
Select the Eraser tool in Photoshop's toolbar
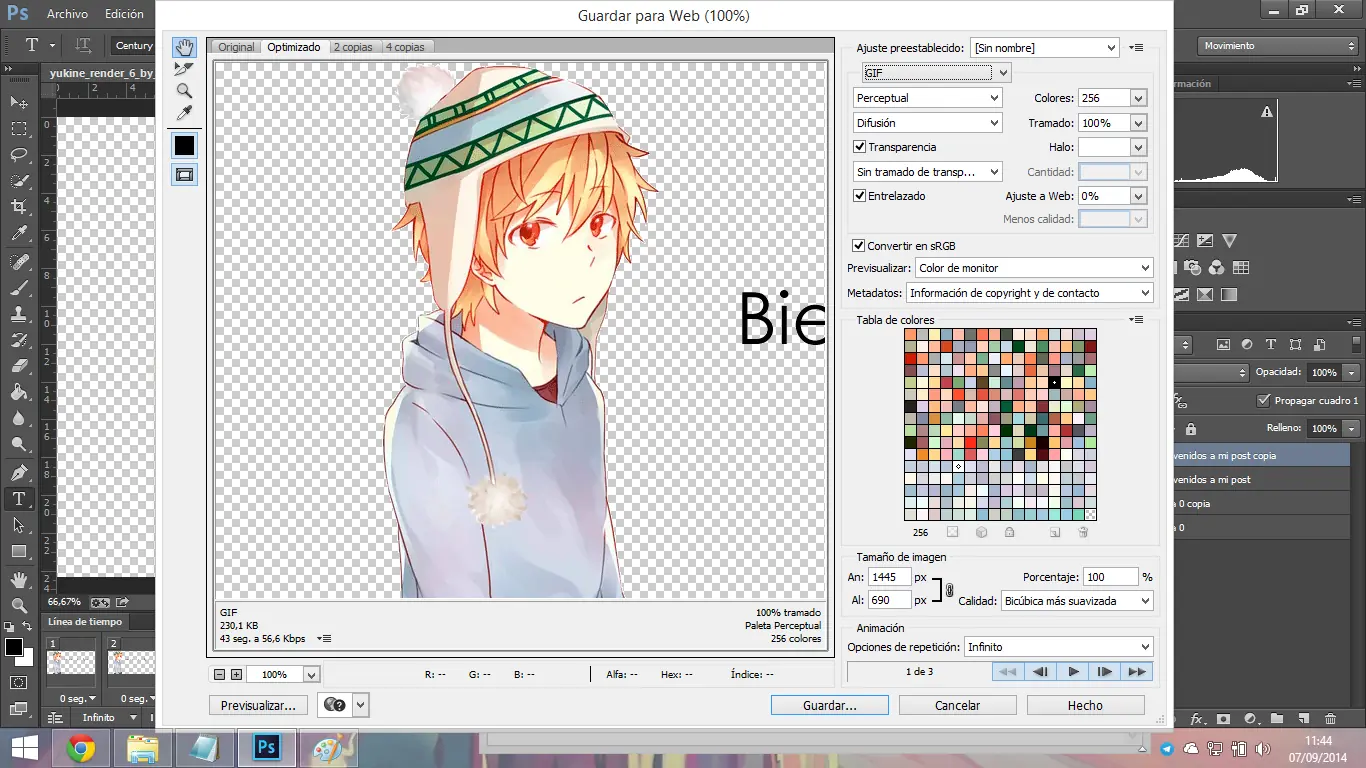coord(19,366)
